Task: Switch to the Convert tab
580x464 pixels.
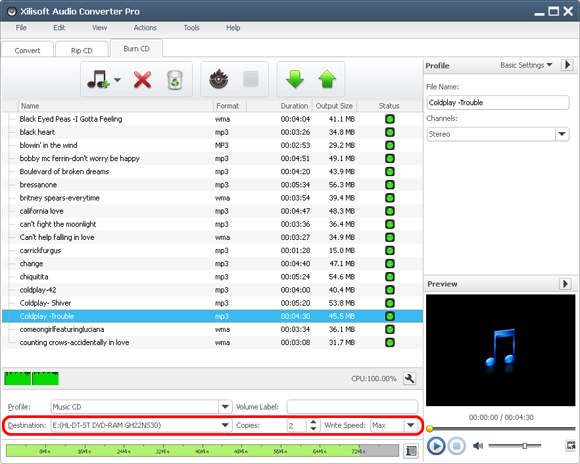Action: [x=27, y=50]
